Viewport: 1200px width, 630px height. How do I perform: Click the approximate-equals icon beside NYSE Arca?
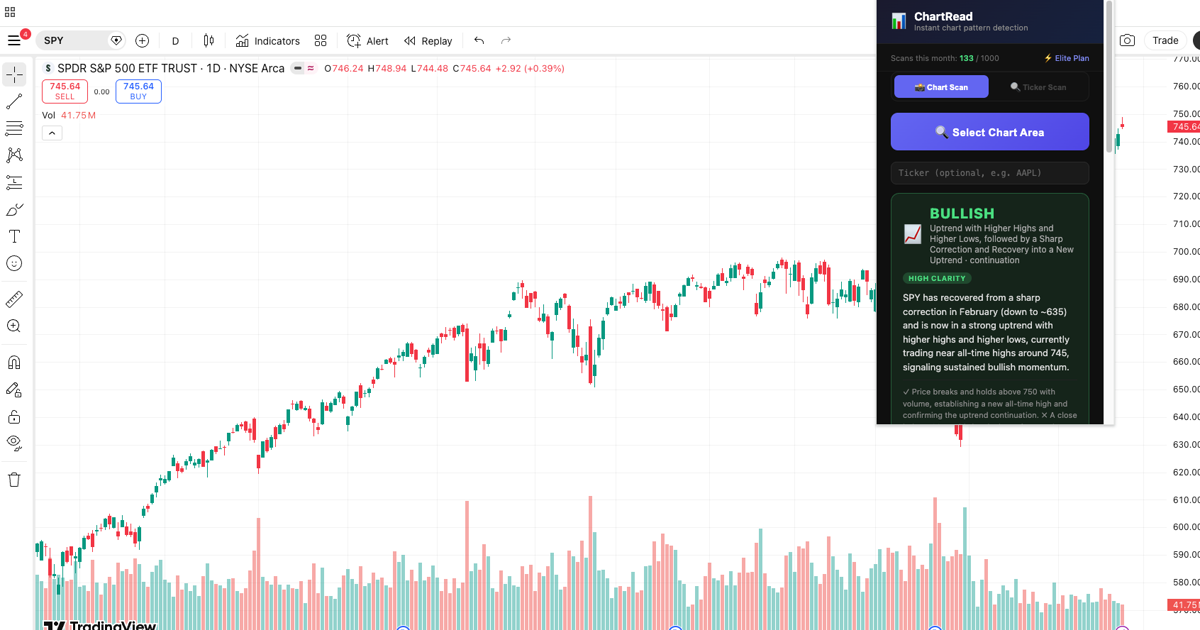[x=311, y=69]
